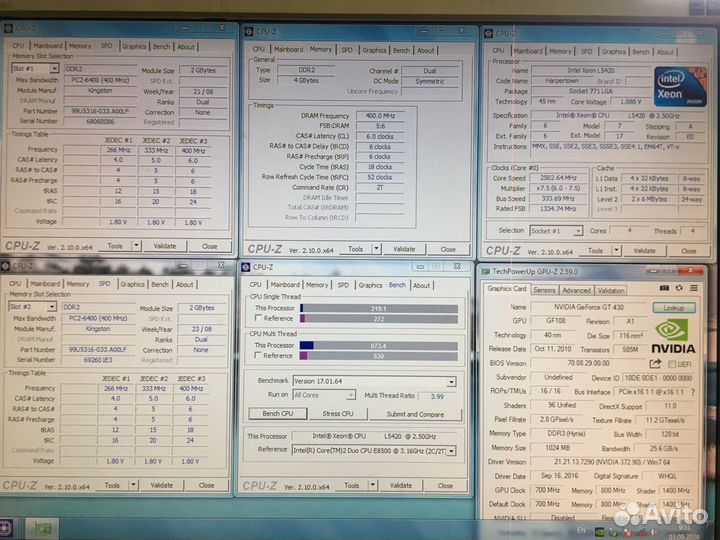Click Validate in Slot #1 CPU-Z window
The image size is (720, 540).
coord(165,246)
